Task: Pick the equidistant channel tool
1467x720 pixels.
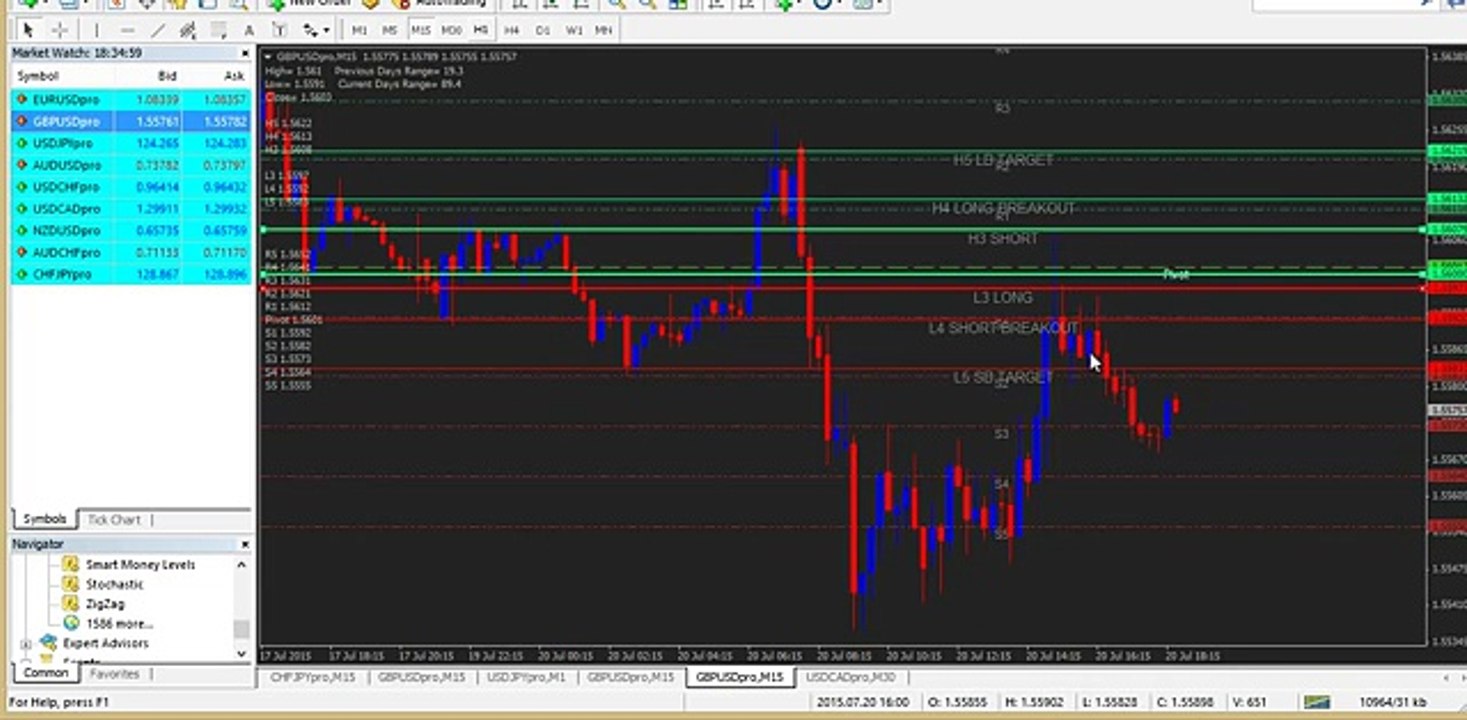Action: click(x=187, y=30)
